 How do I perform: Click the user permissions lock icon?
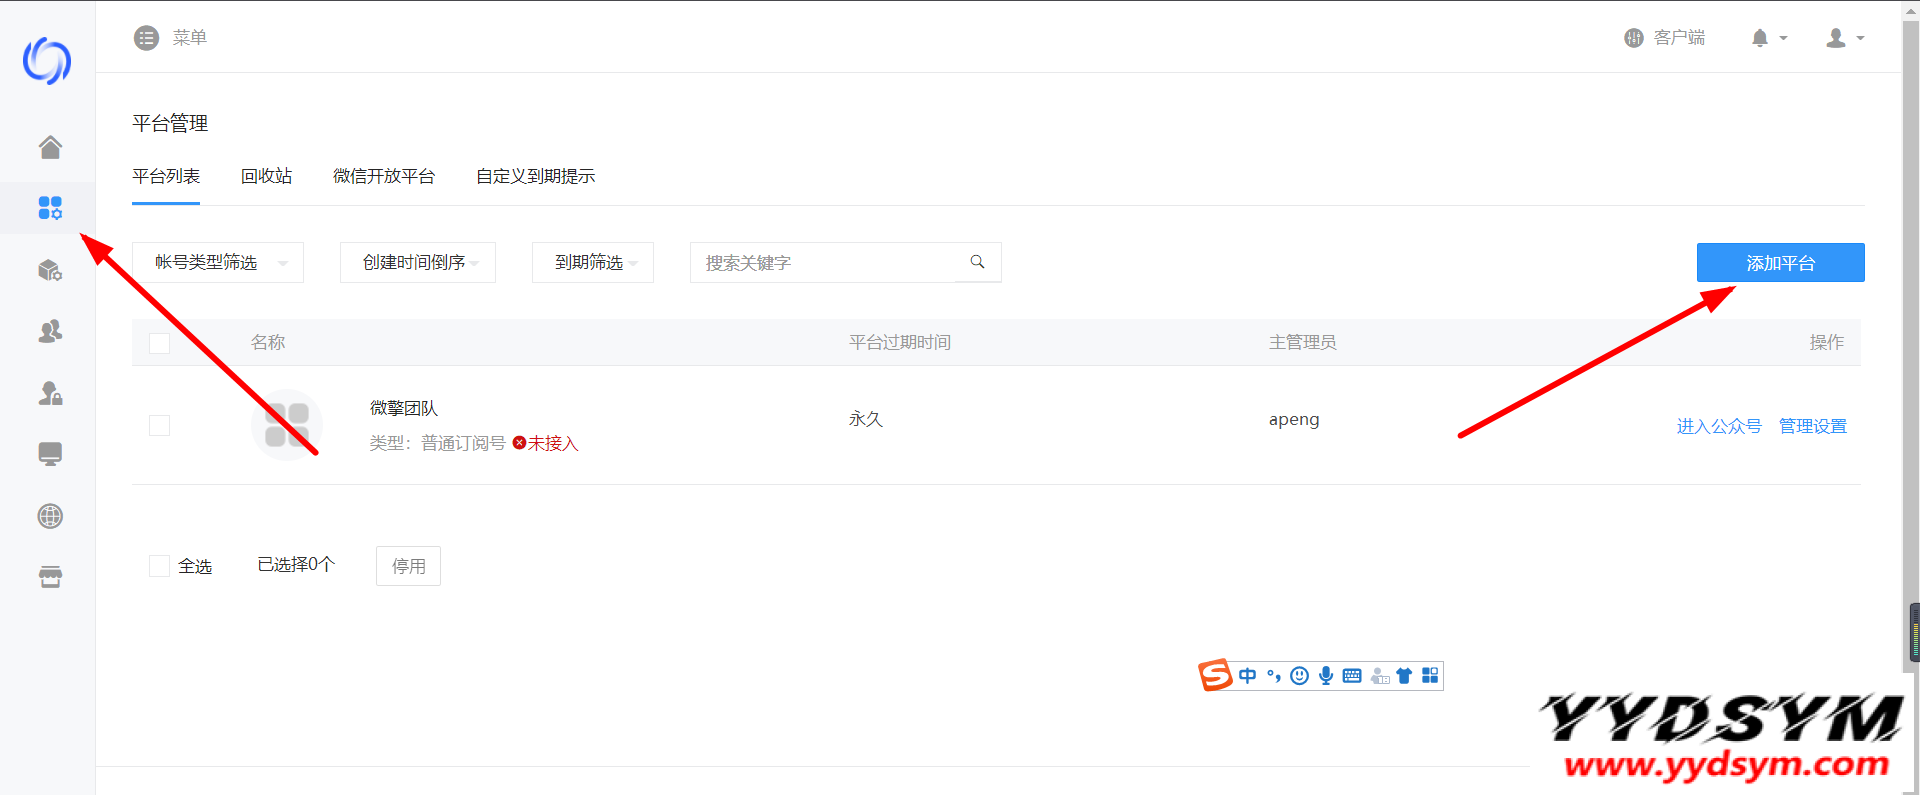click(x=50, y=393)
